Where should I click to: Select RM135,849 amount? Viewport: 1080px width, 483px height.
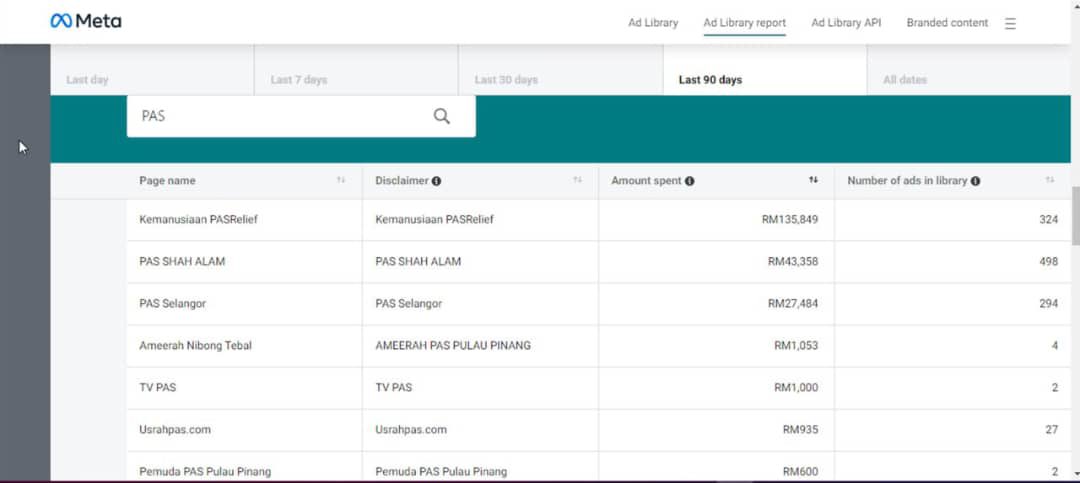pos(790,220)
